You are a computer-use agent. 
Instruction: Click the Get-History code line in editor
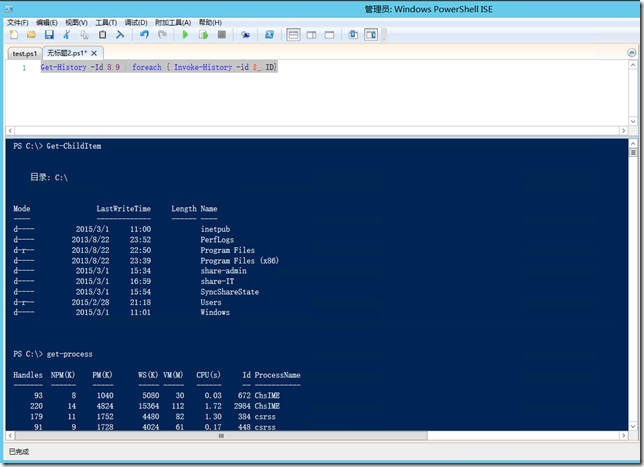[x=159, y=67]
